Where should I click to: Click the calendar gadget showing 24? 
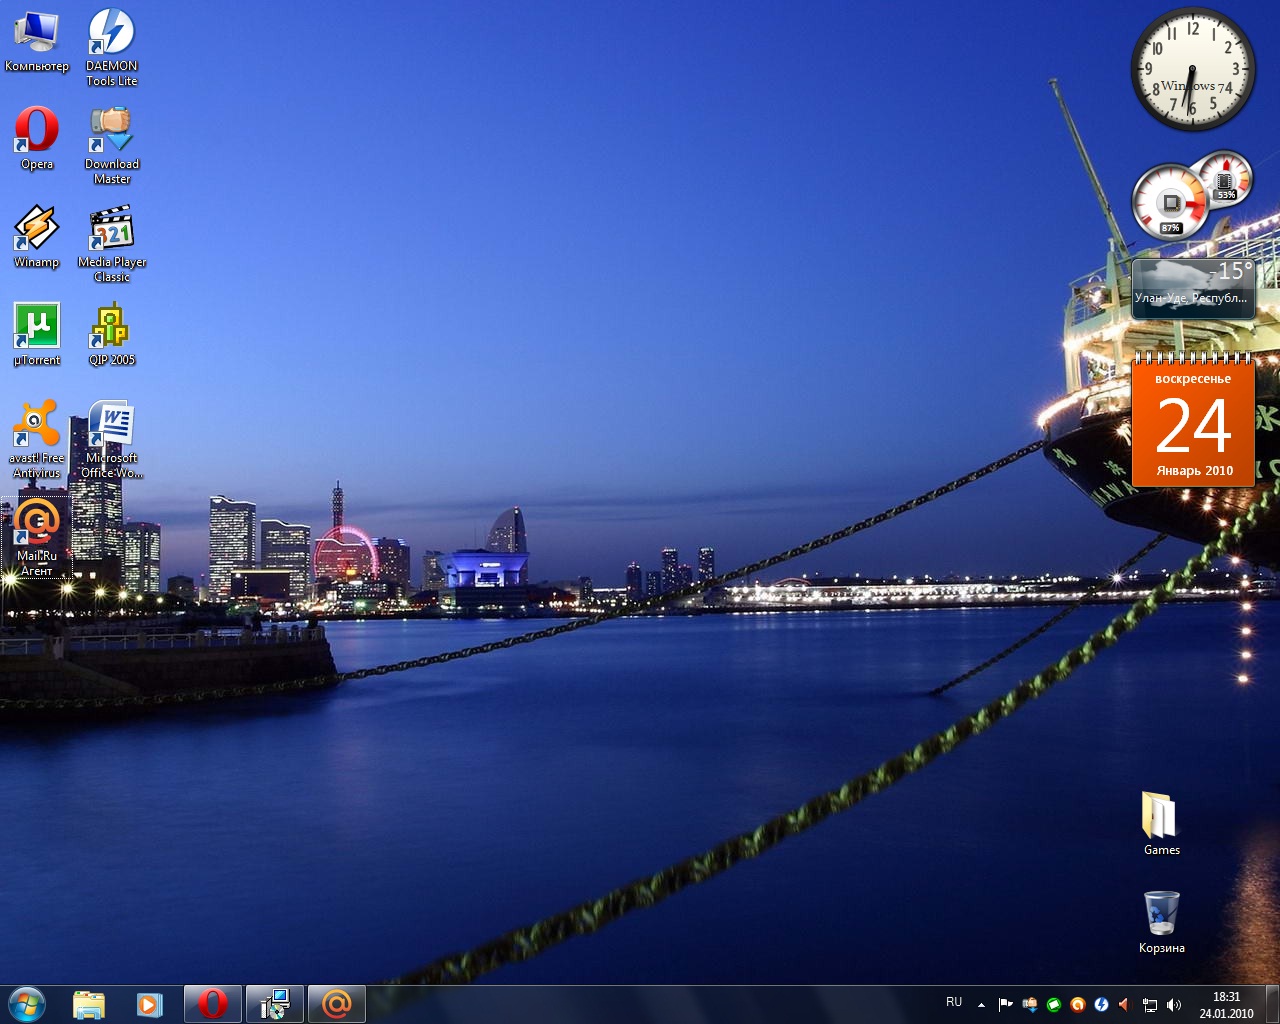pyautogui.click(x=1193, y=424)
